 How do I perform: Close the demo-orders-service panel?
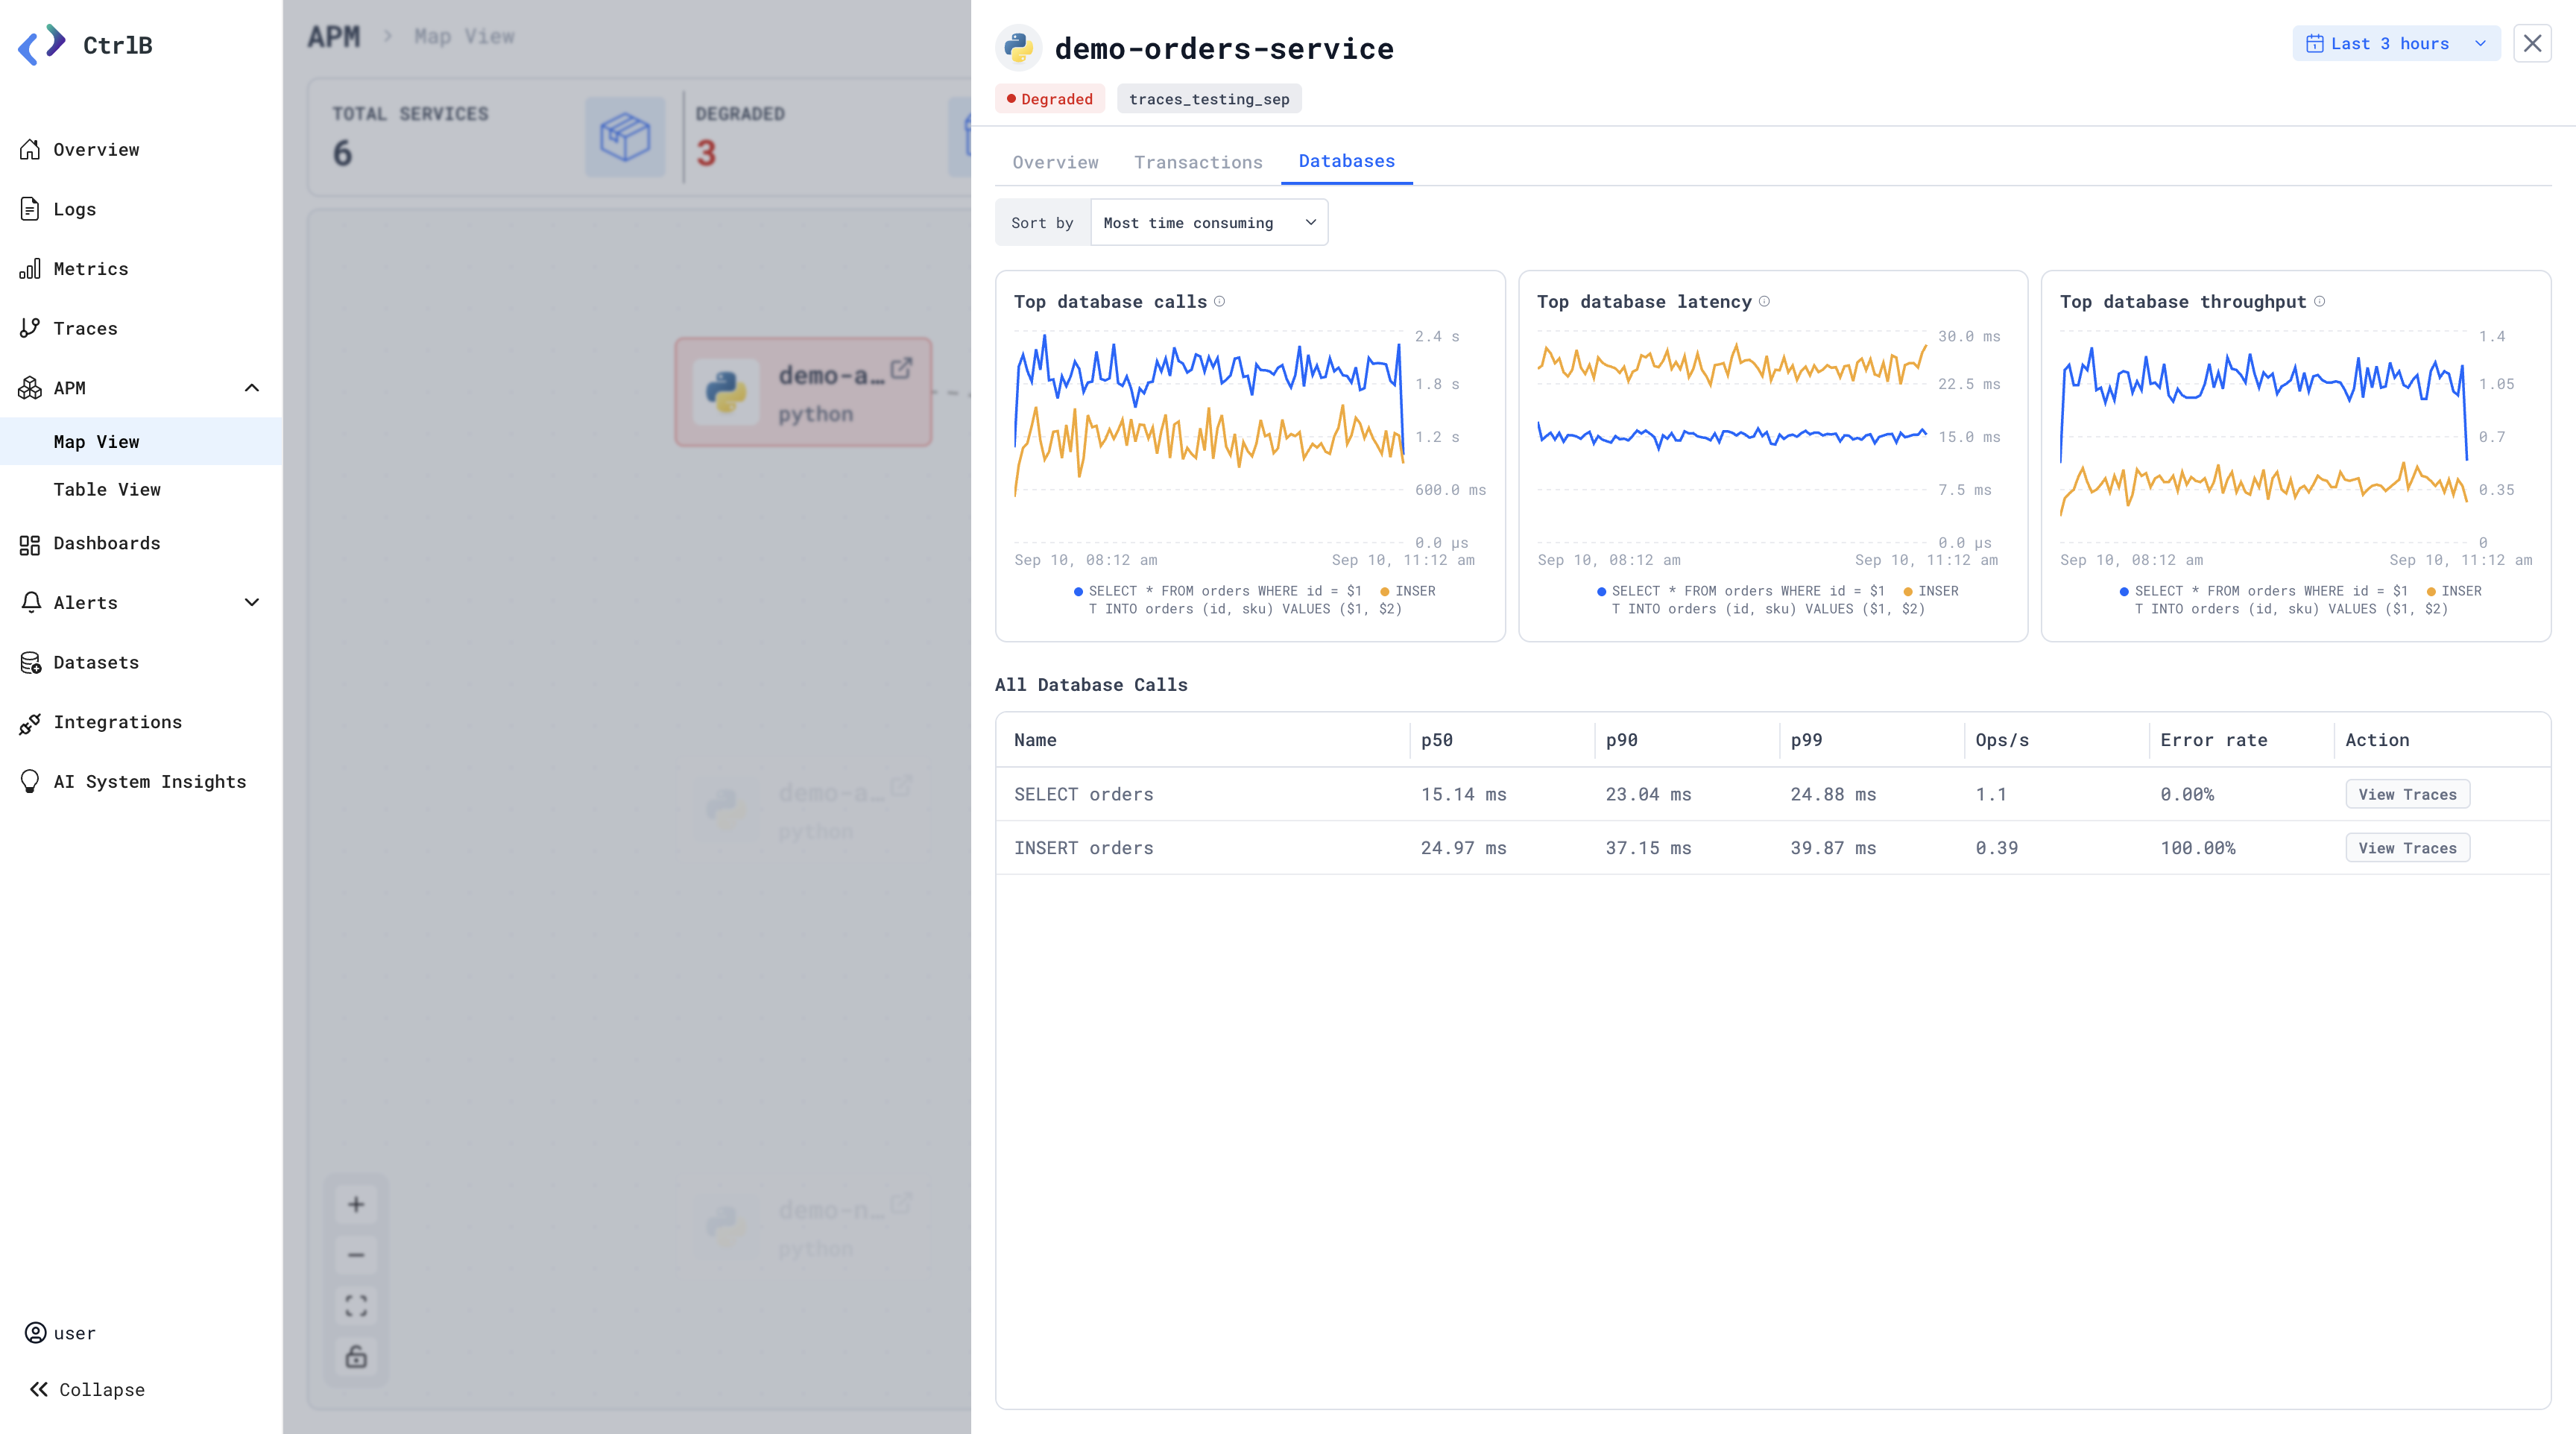tap(2532, 43)
